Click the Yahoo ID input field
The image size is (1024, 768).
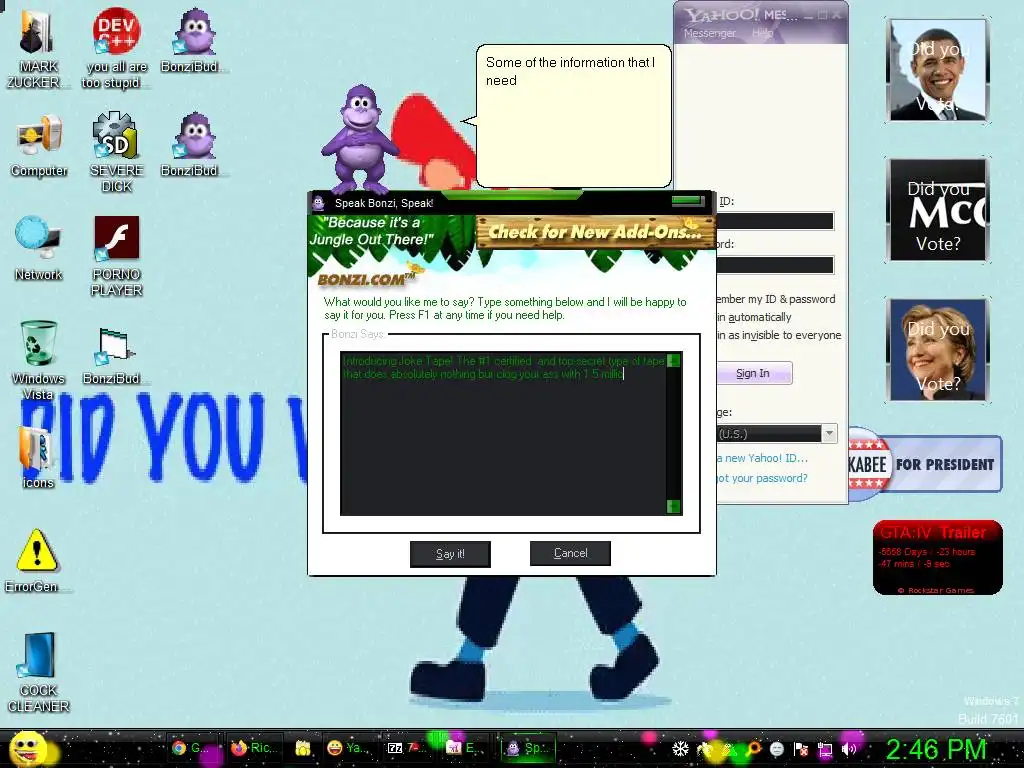775,221
